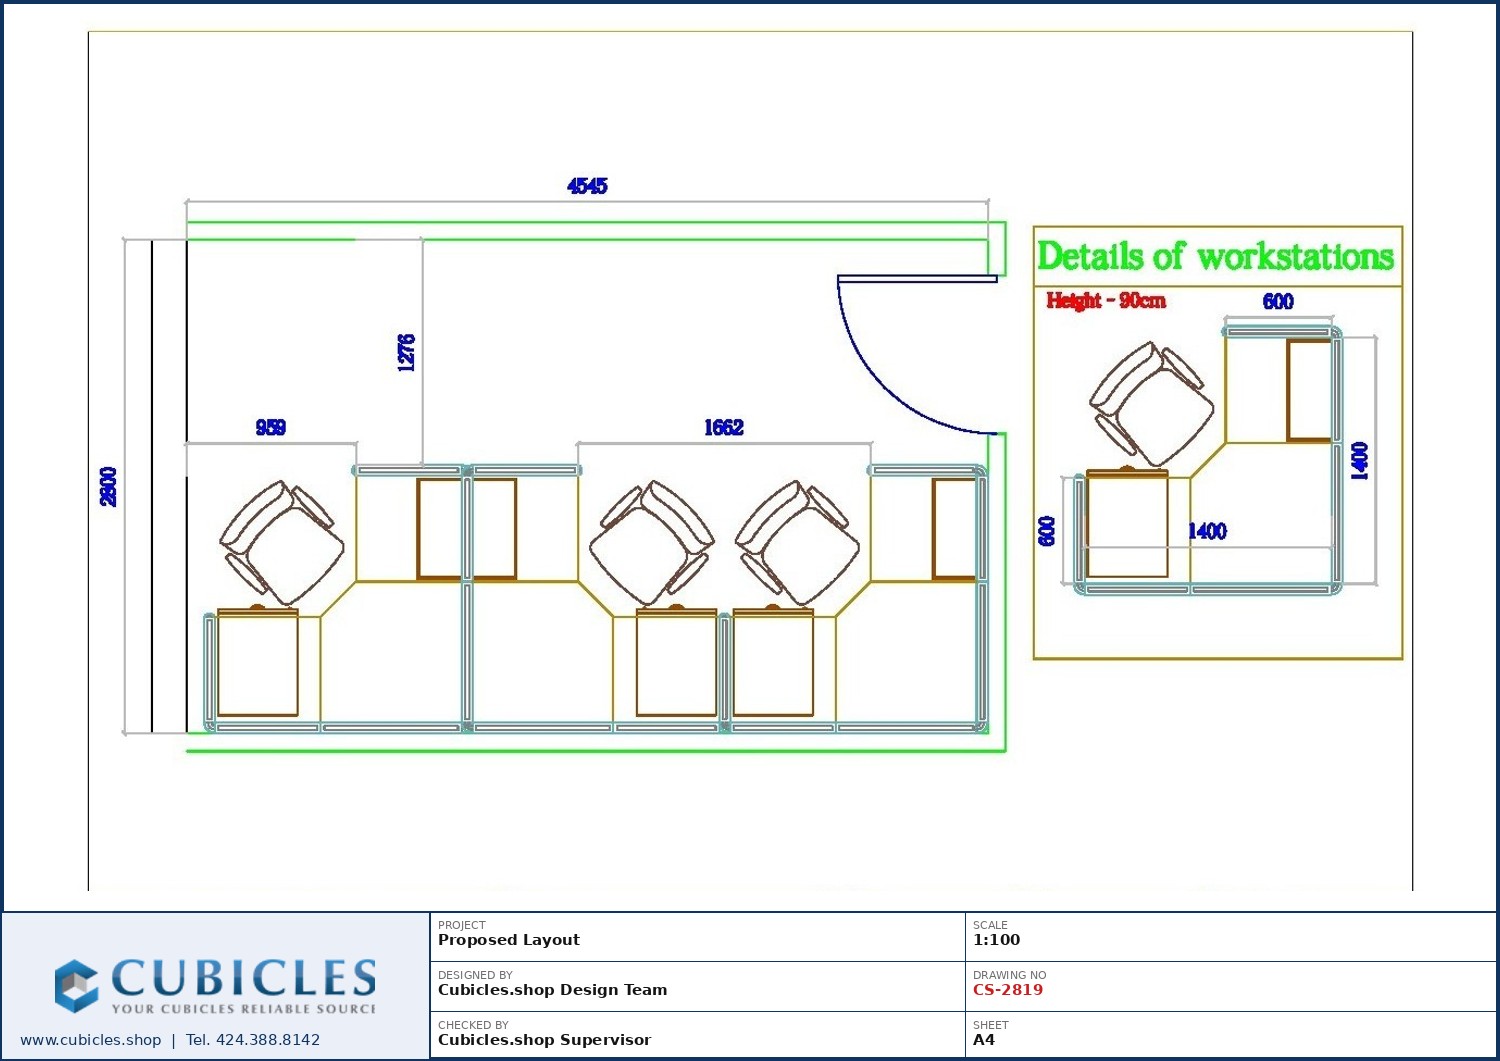Click the red 'Height - 90cm' note
The height and width of the screenshot is (1061, 1500).
pos(1106,300)
